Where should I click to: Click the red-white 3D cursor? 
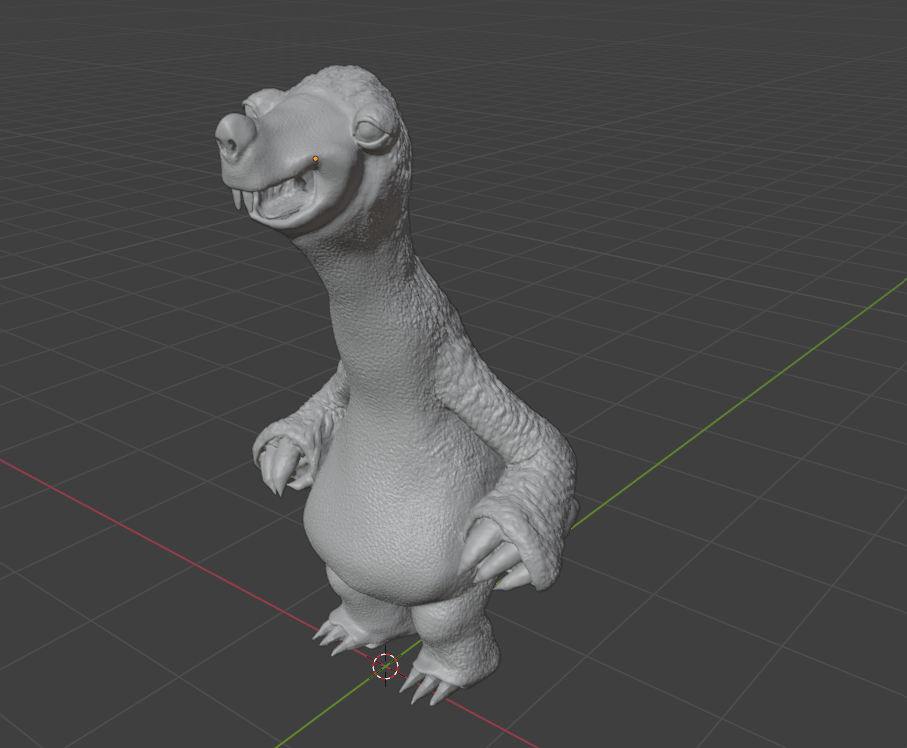click(386, 666)
